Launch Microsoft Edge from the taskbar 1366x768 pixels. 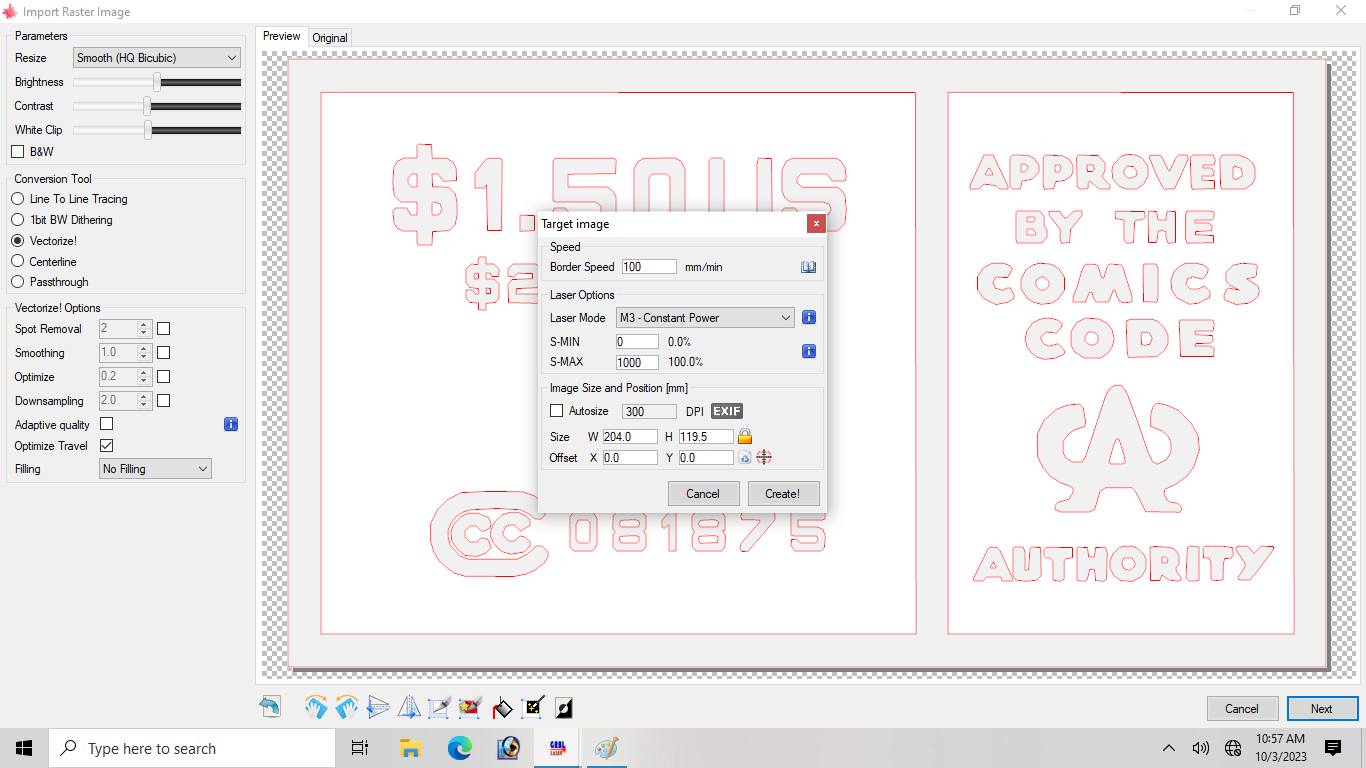(x=459, y=748)
